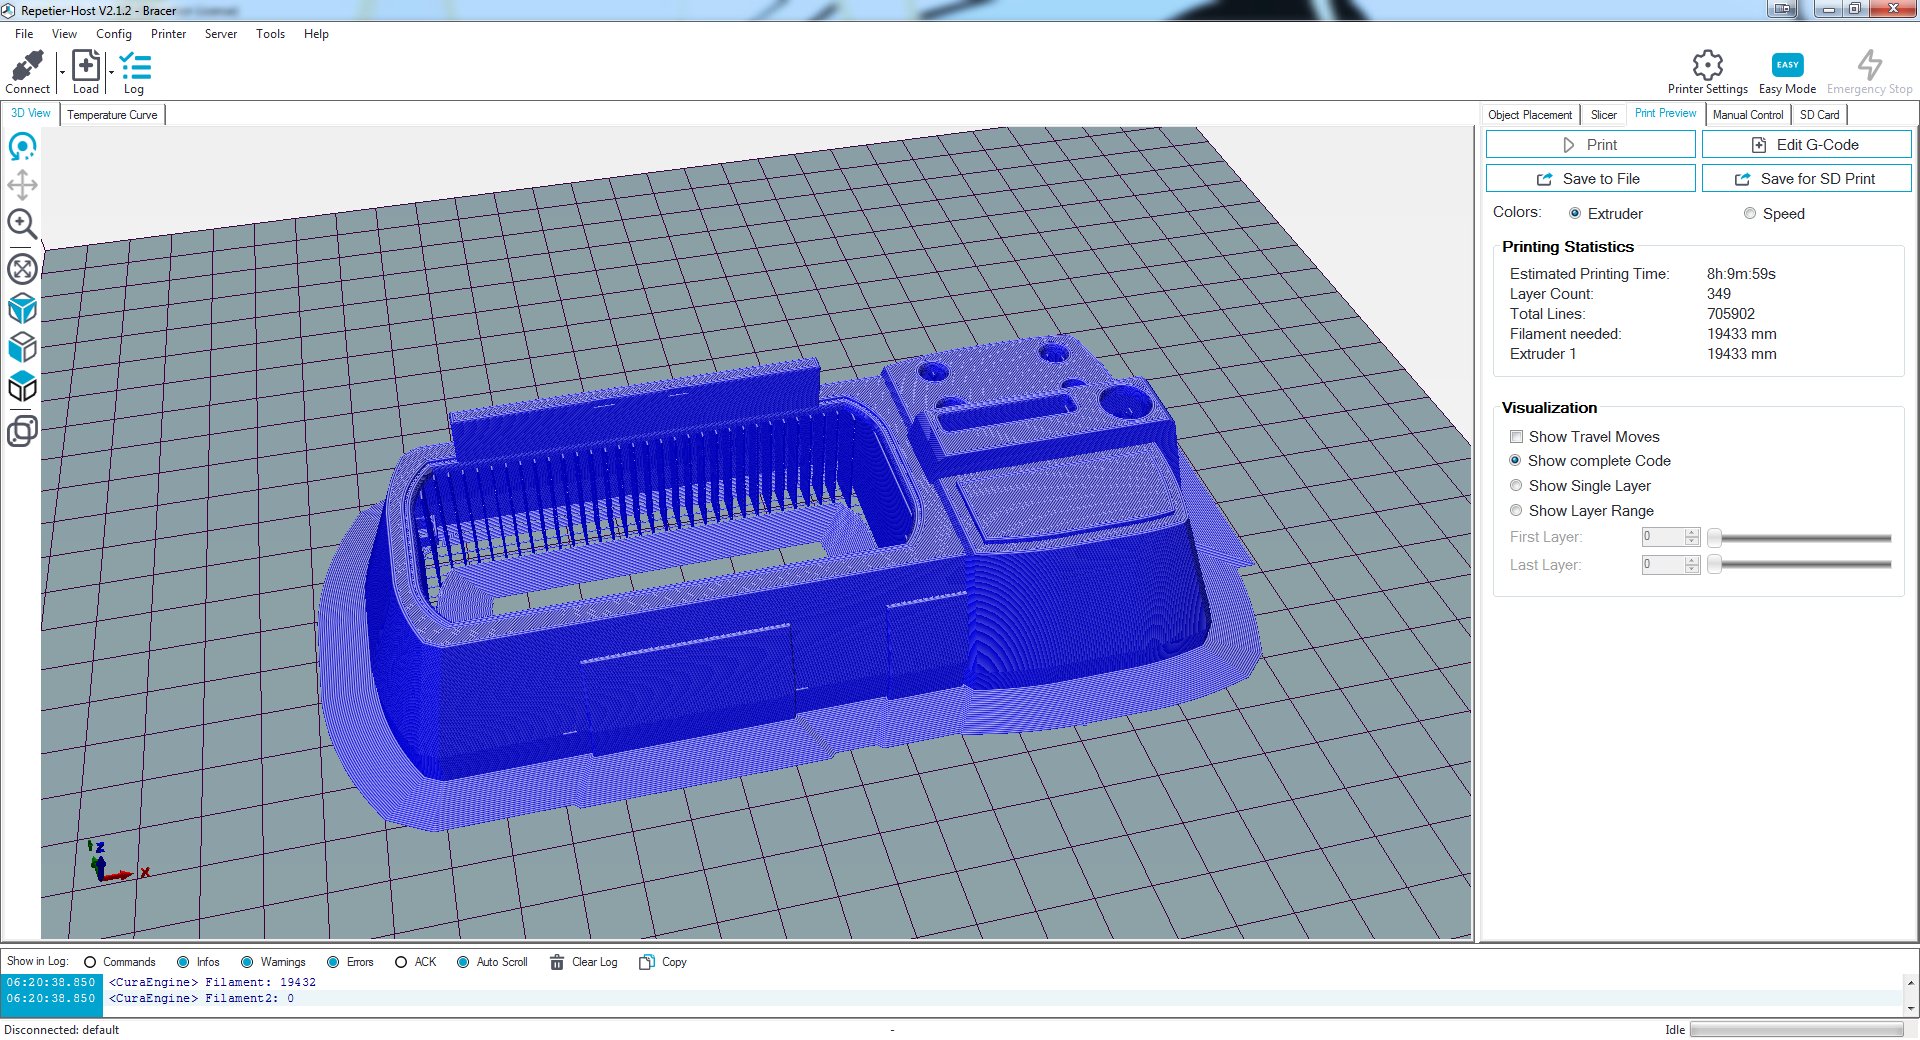Viewport: 1920px width, 1040px height.
Task: Switch to Temperature Curve tab
Action: click(112, 115)
